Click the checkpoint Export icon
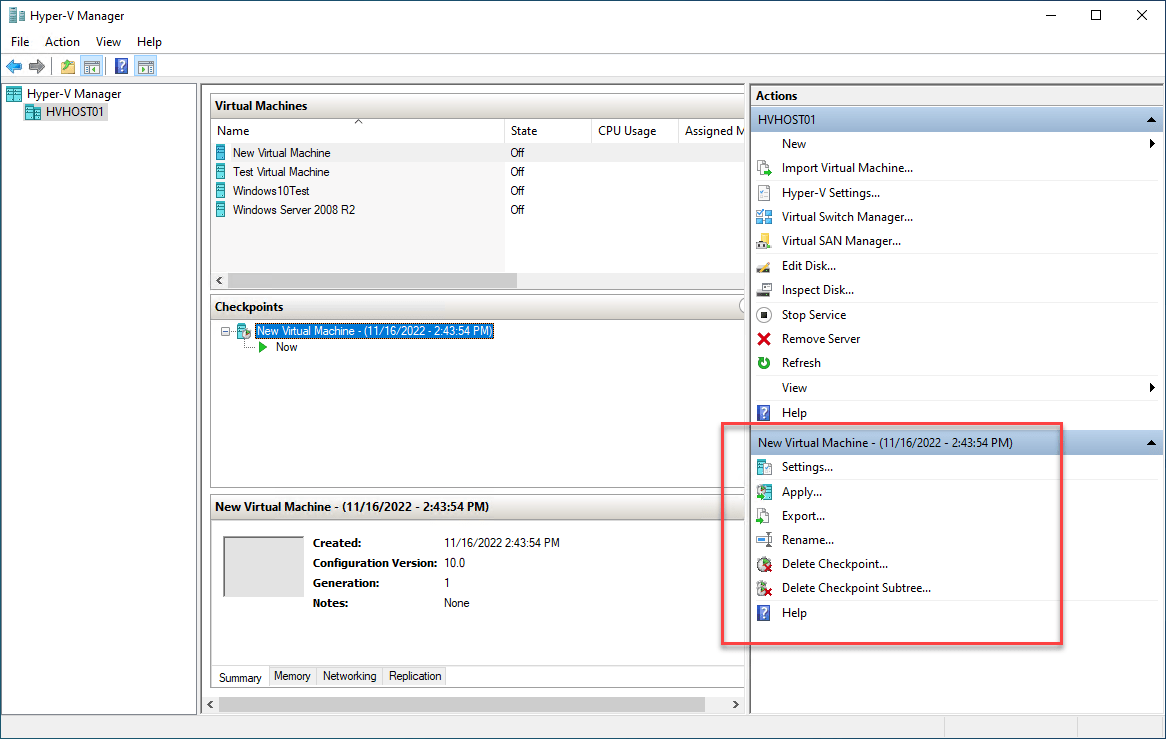Image resolution: width=1166 pixels, height=739 pixels. [764, 516]
